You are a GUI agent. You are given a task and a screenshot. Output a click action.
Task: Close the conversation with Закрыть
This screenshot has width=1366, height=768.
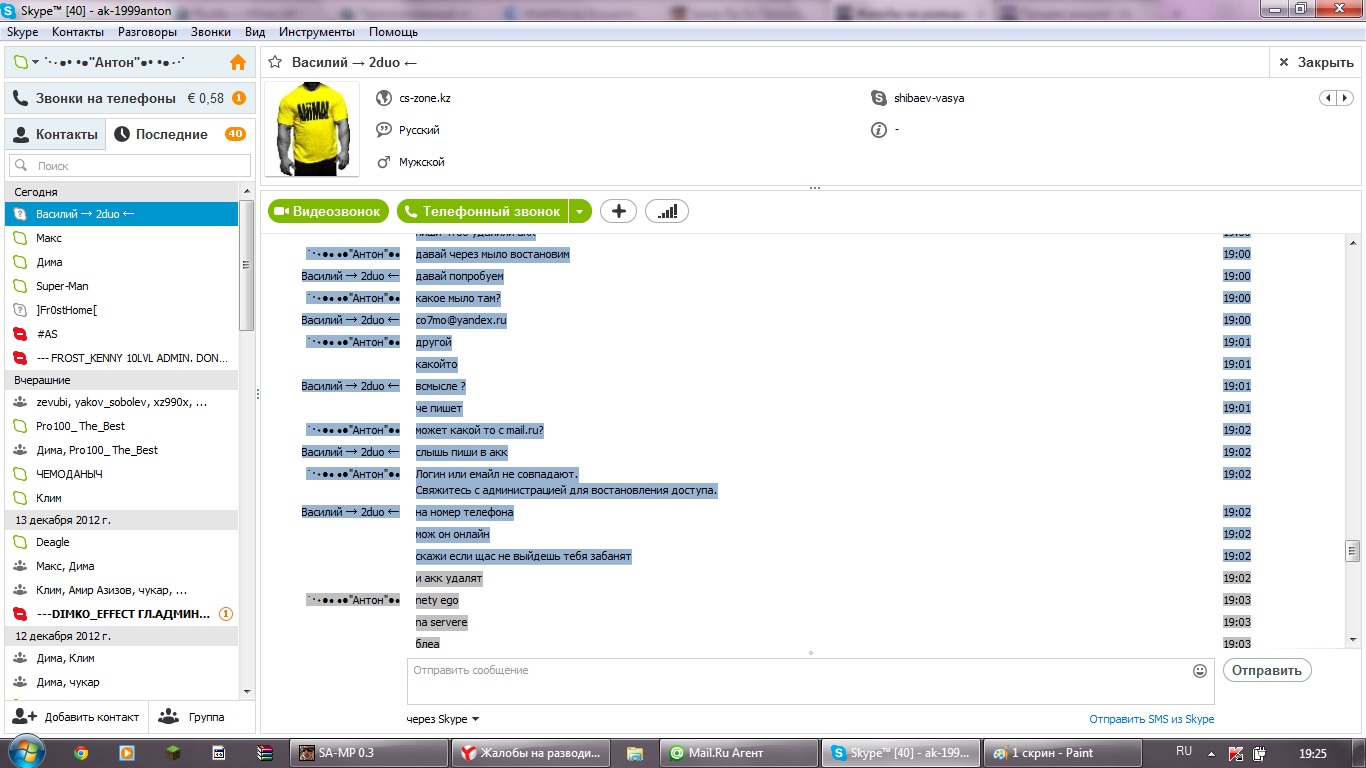click(x=1316, y=62)
